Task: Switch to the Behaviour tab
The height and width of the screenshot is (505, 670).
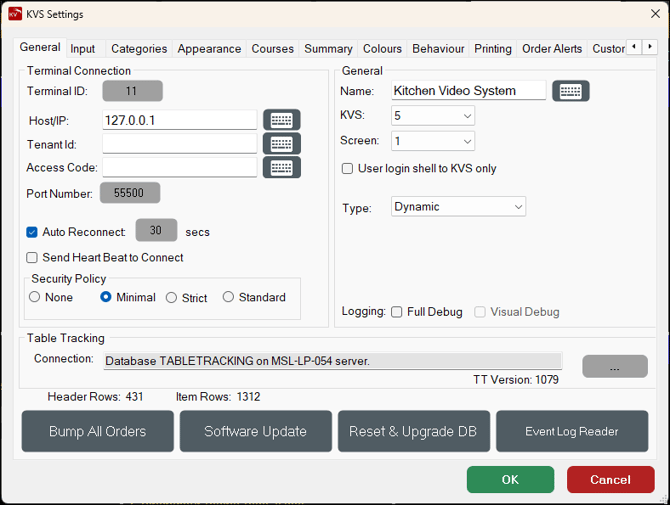Action: pyautogui.click(x=438, y=49)
